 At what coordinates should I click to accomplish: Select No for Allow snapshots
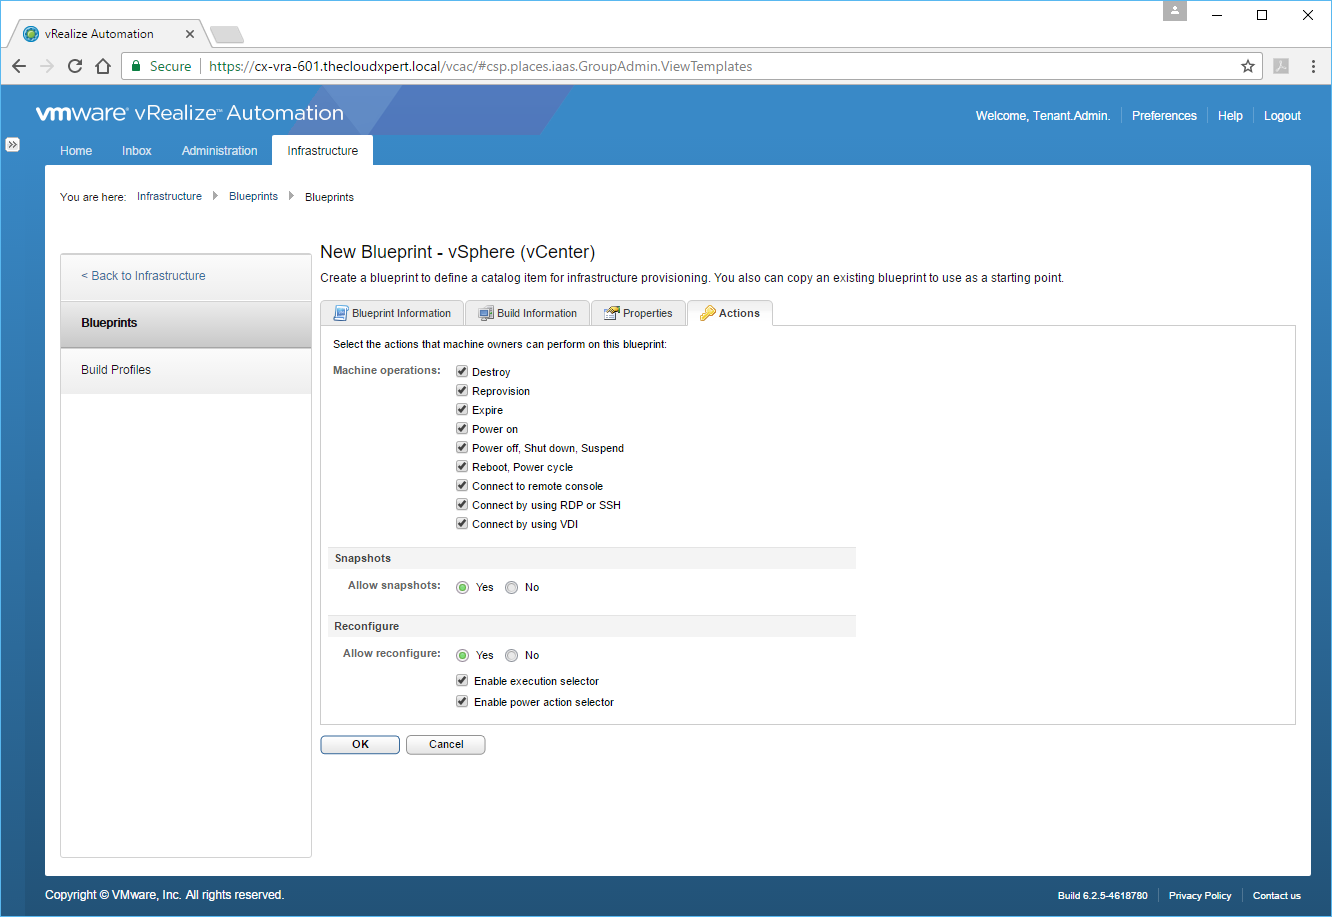[512, 588]
